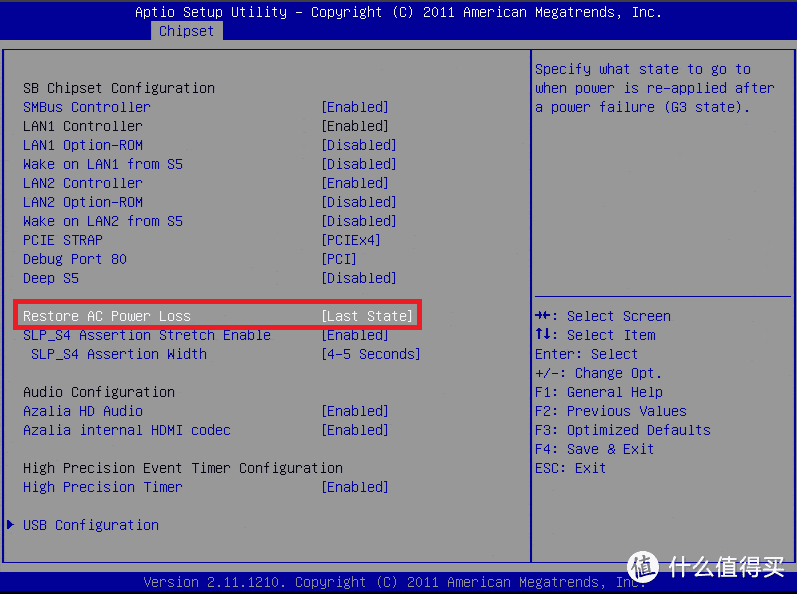Click the Version 2.11.1210 footer text

[394, 582]
